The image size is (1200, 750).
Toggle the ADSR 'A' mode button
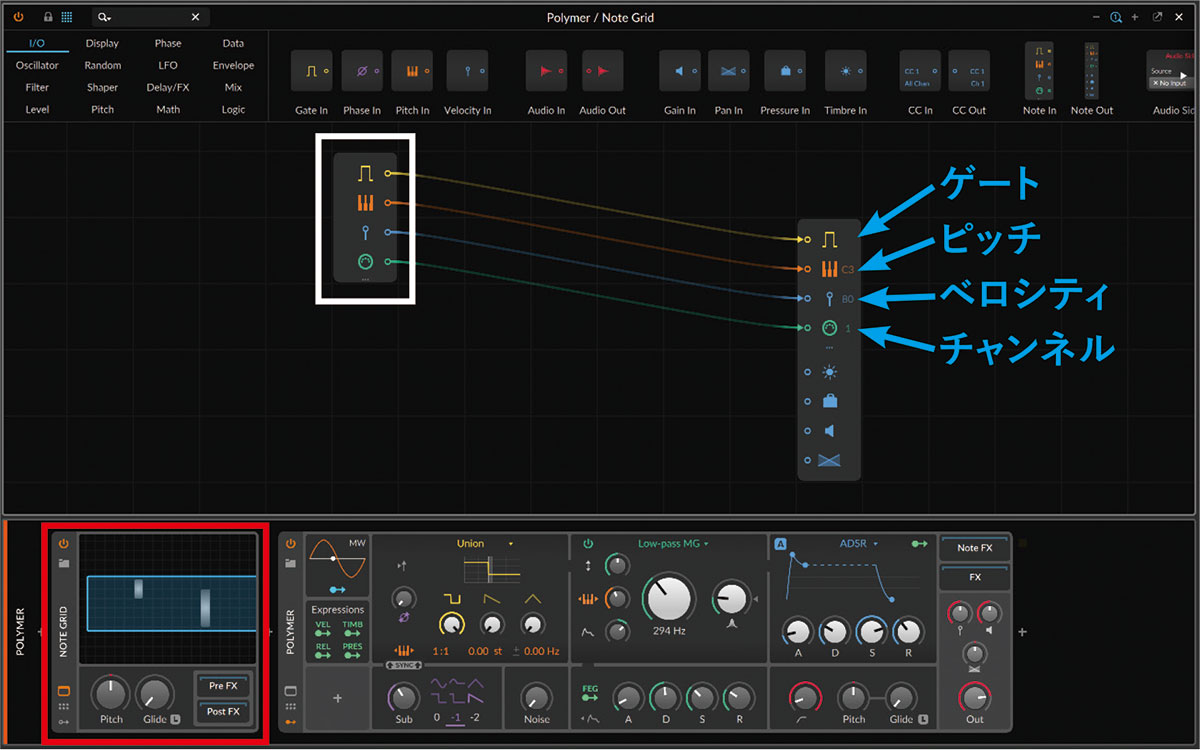coord(781,544)
